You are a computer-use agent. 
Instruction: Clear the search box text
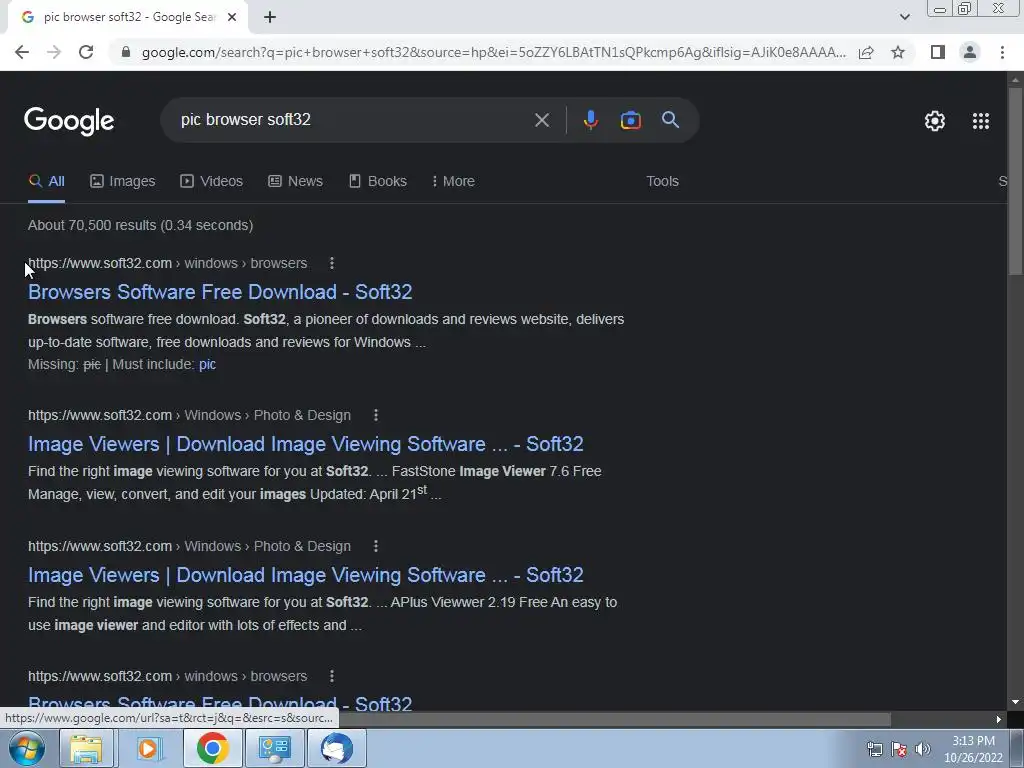click(x=541, y=120)
